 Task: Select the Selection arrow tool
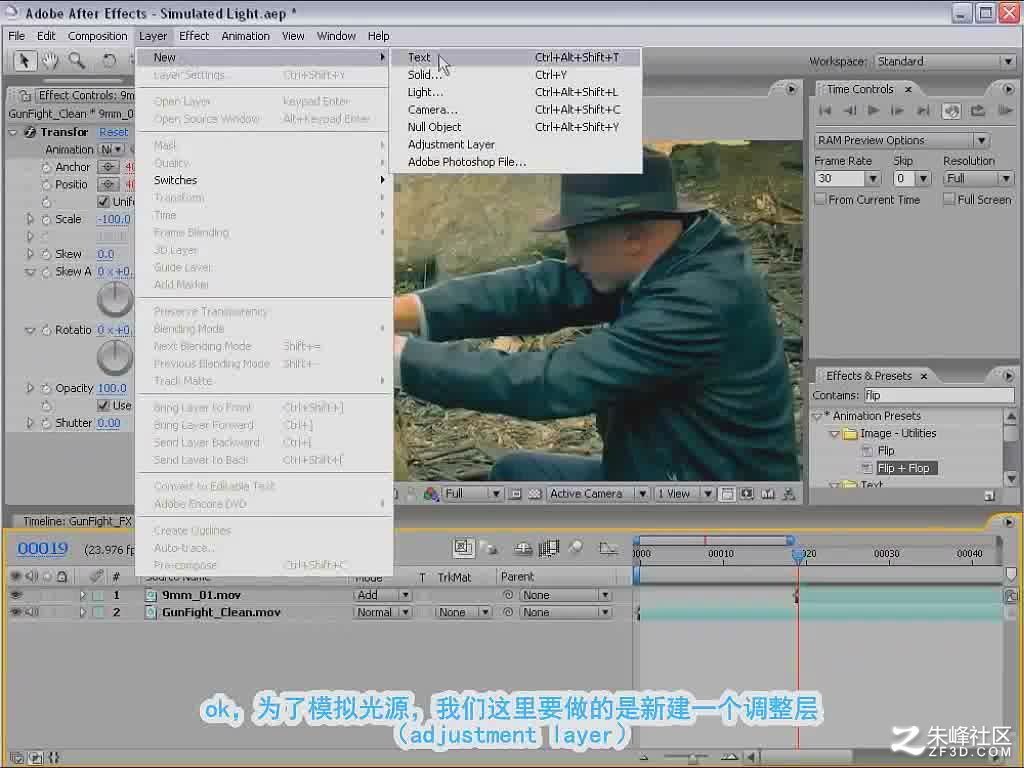24,61
